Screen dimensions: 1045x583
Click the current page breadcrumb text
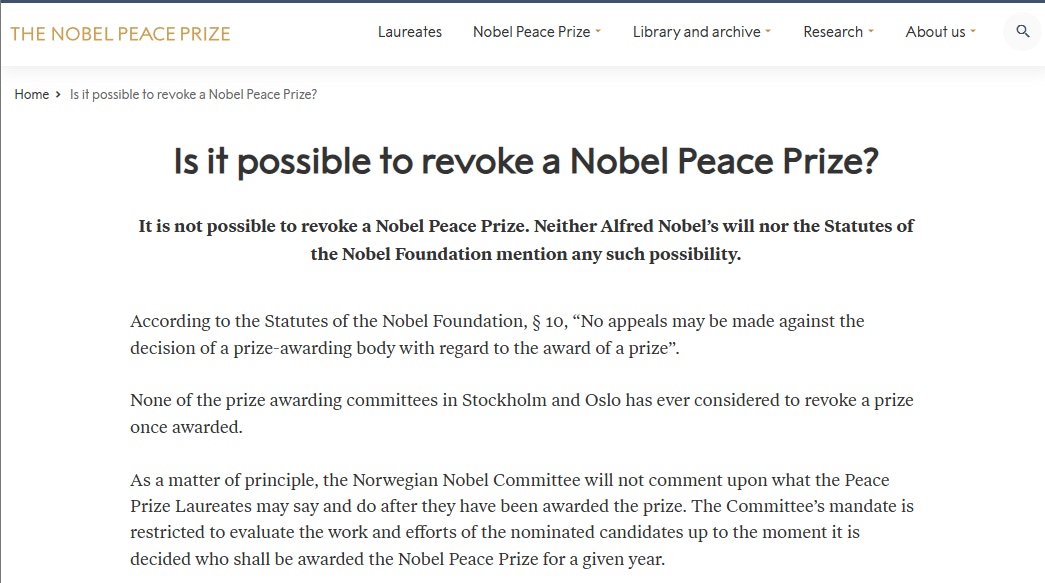click(193, 94)
